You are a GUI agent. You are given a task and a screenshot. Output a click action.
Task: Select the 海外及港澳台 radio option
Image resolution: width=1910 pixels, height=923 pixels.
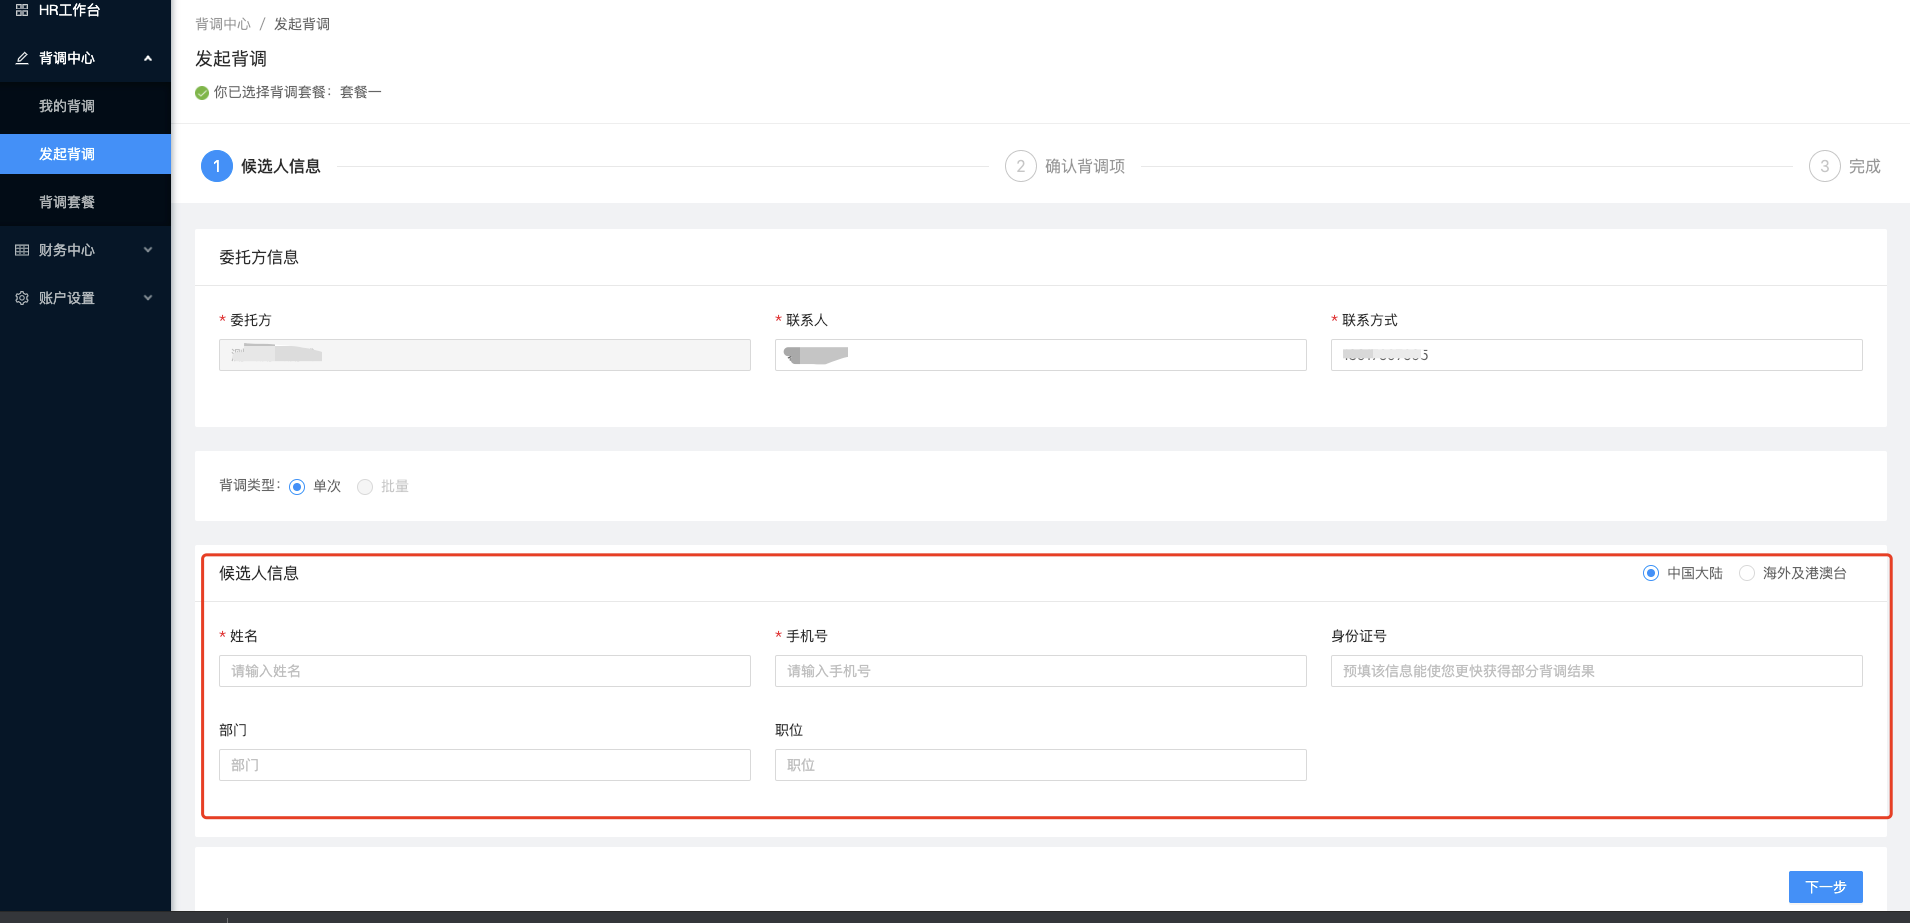pyautogui.click(x=1747, y=573)
